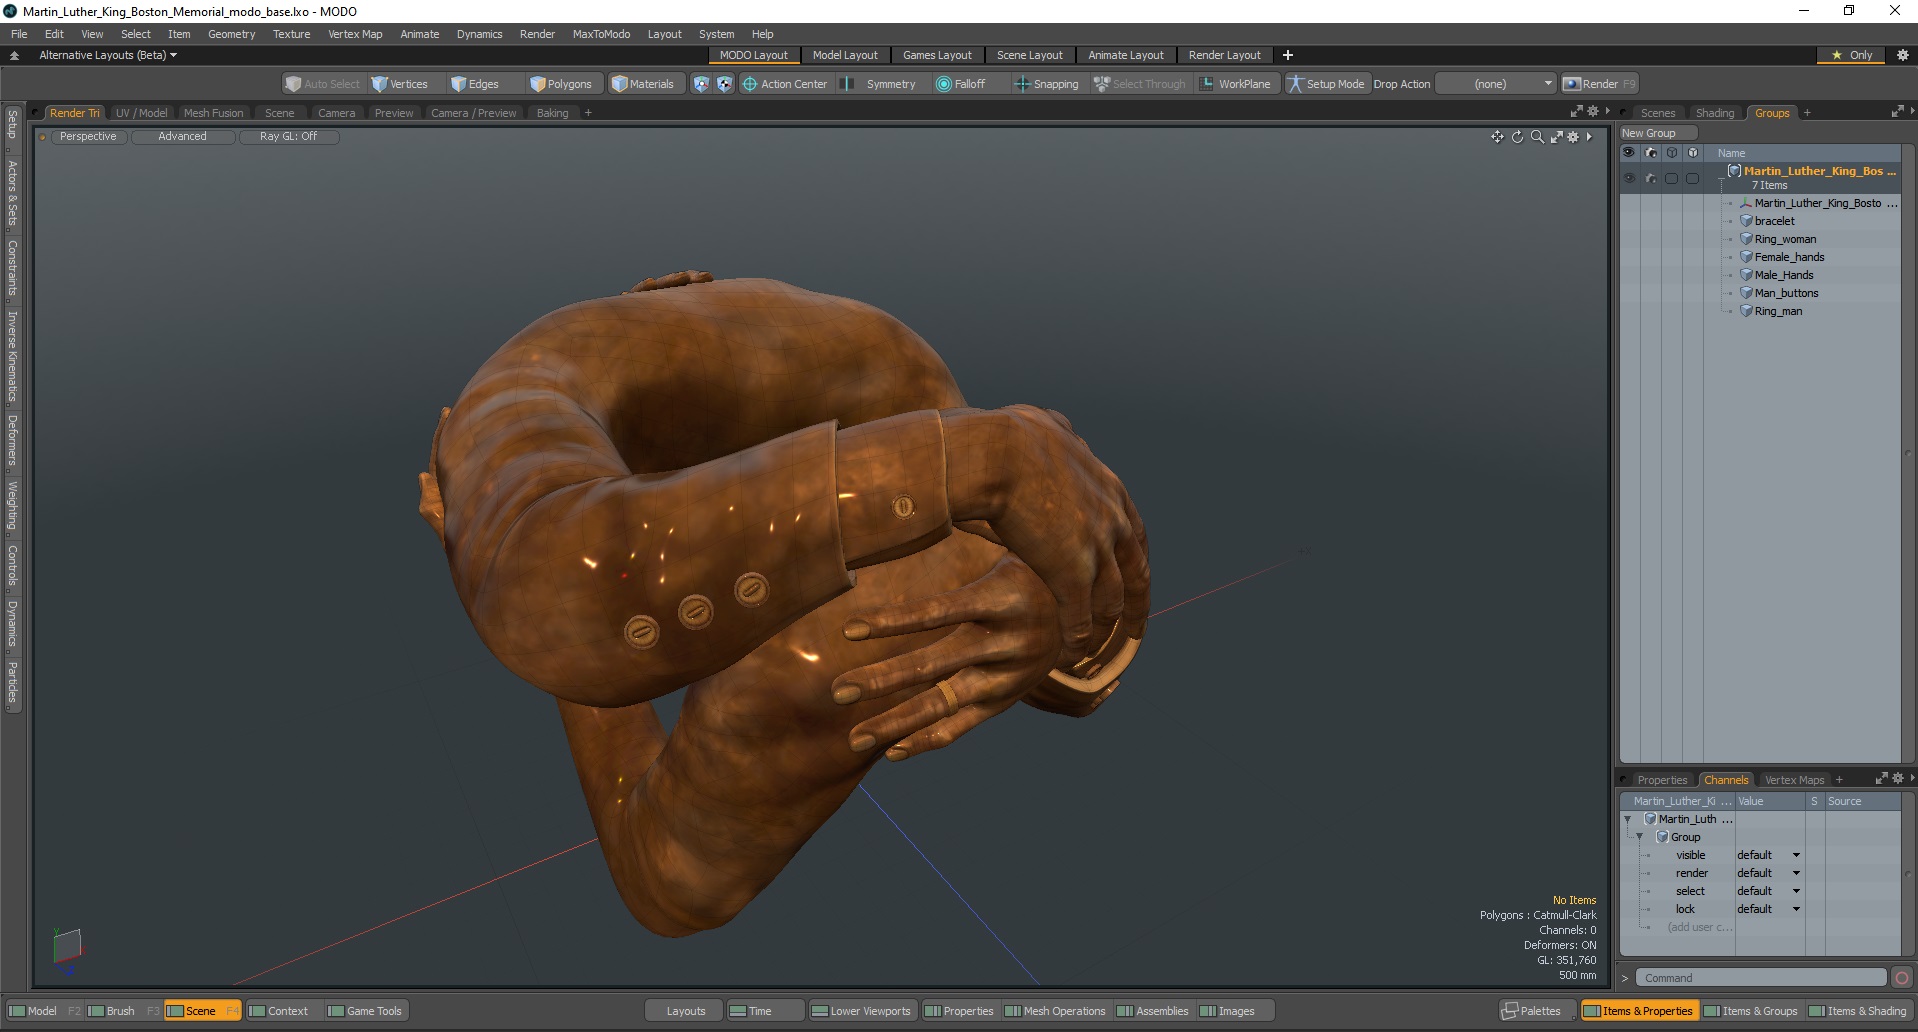Image resolution: width=1918 pixels, height=1032 pixels.
Task: Click the red record circle beside Command
Action: pyautogui.click(x=1902, y=978)
